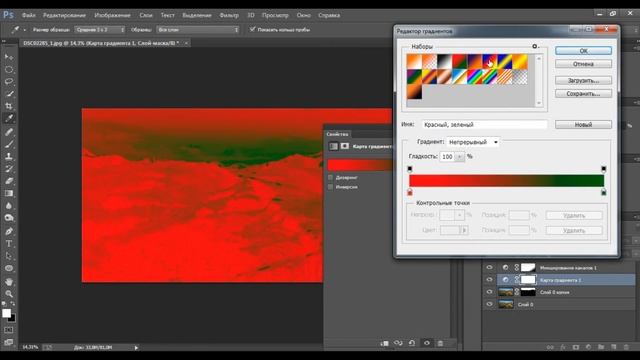
Task: Select the Quick Selection brush tool
Action: click(x=9, y=94)
